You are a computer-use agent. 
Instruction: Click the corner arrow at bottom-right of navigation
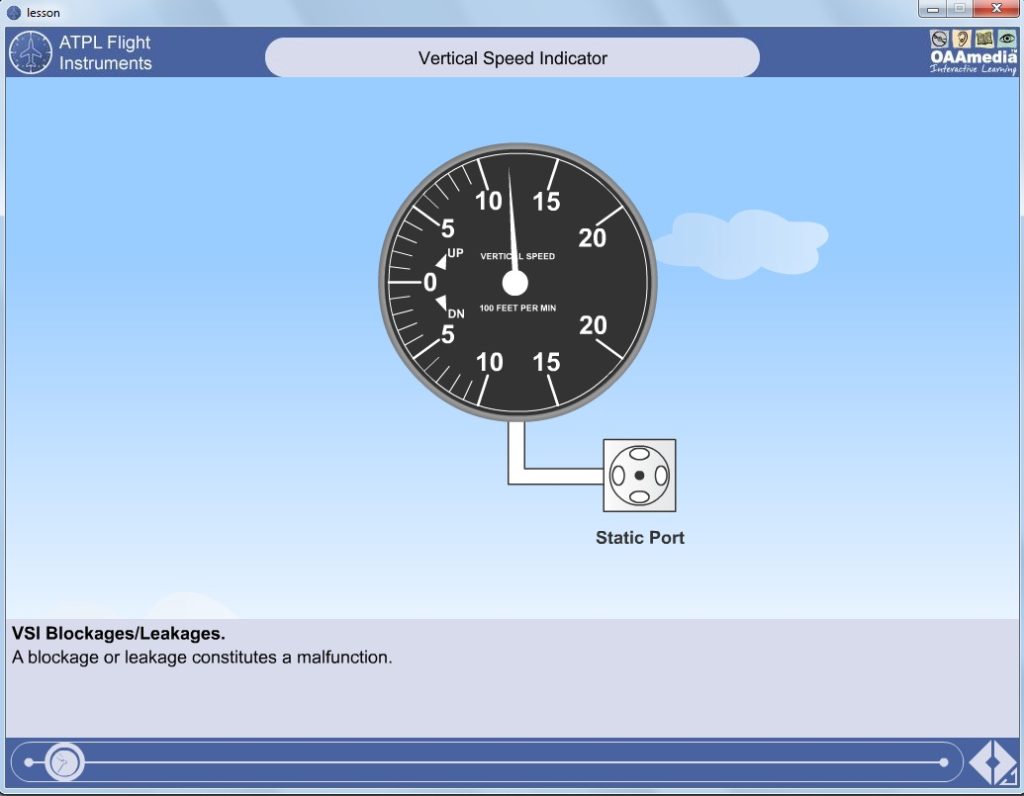[1009, 777]
